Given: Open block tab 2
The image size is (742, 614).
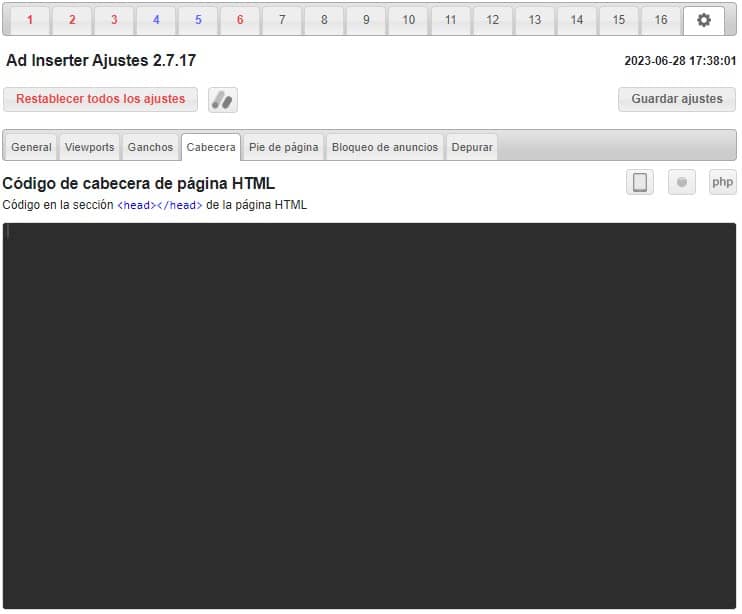Looking at the screenshot, I should coord(72,20).
